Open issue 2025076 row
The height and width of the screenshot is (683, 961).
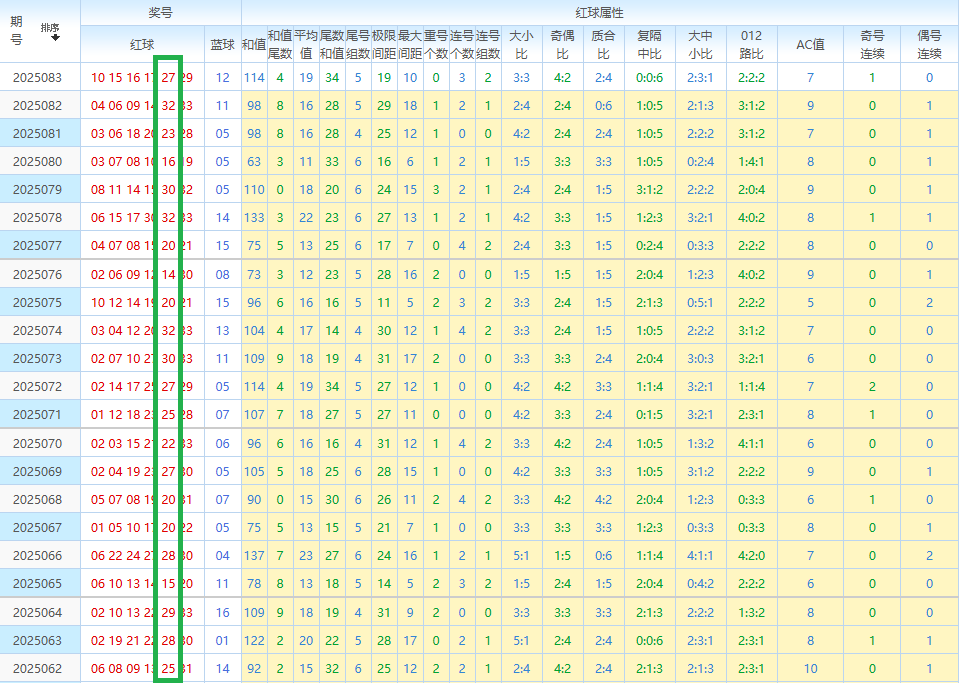[40, 274]
